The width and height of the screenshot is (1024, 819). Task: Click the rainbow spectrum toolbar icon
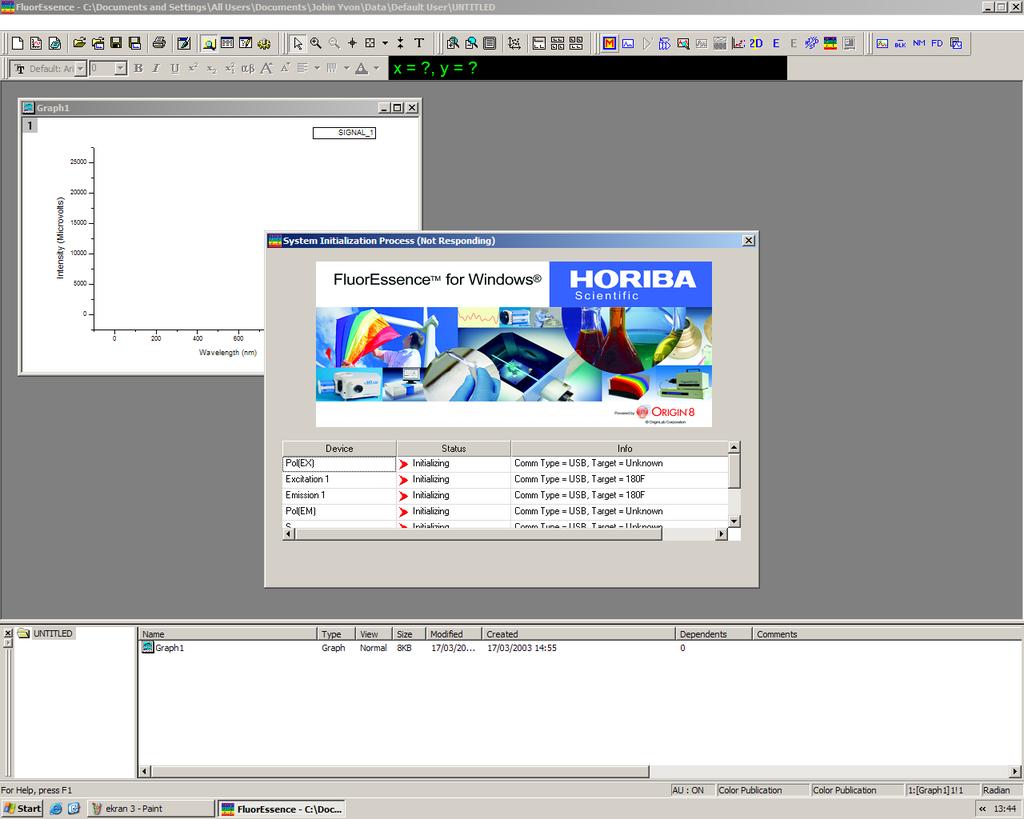tap(830, 43)
